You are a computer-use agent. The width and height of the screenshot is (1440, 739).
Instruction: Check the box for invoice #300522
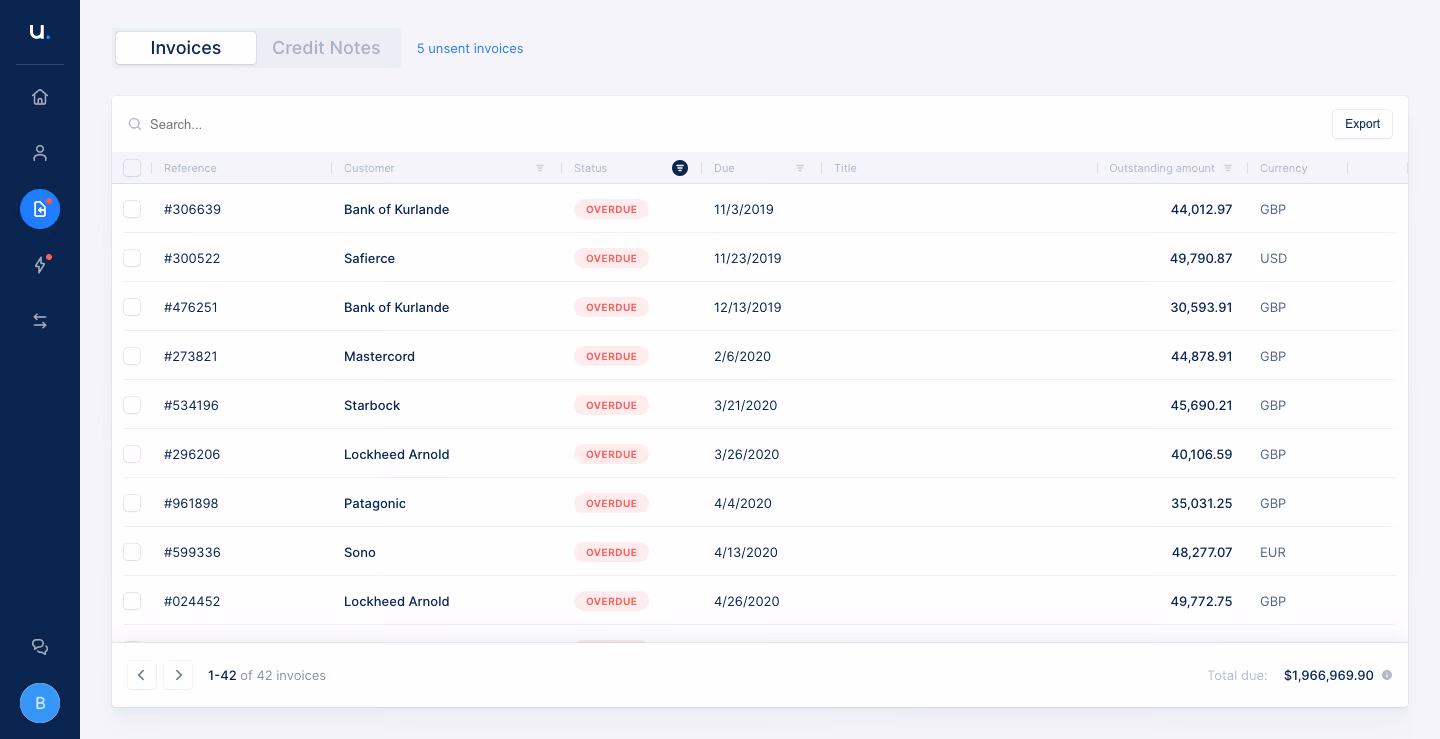click(132, 258)
